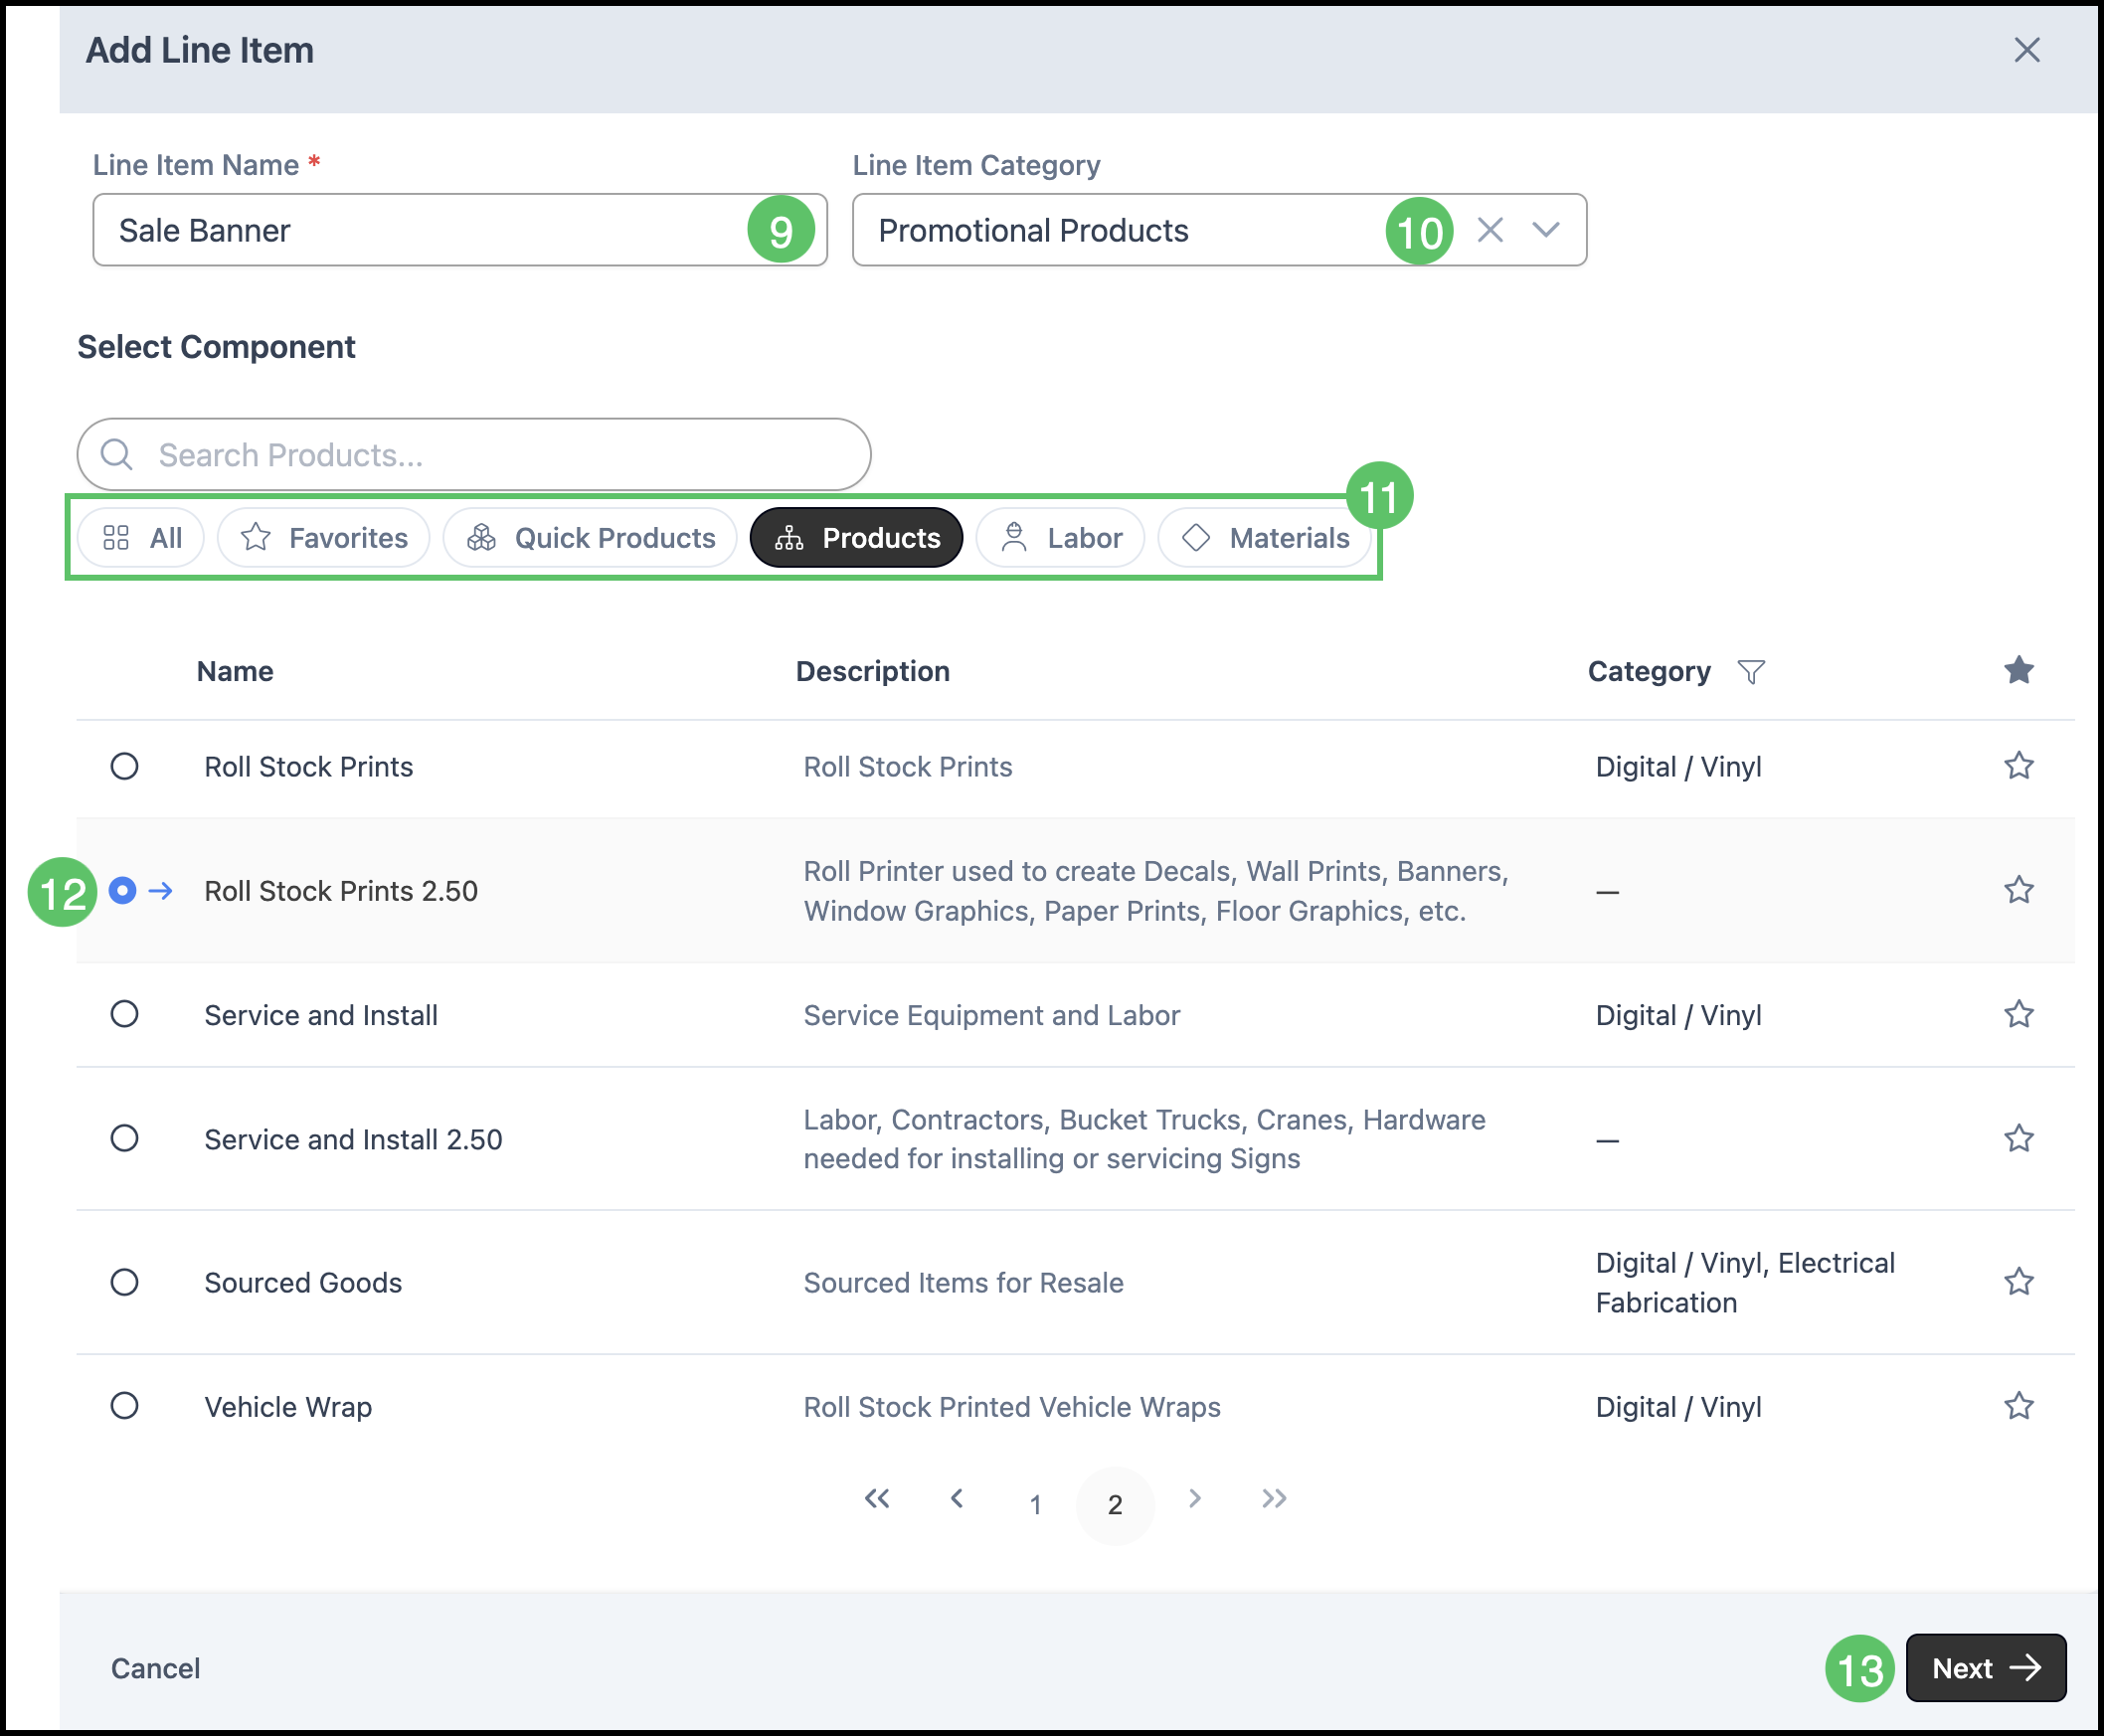2104x1736 pixels.
Task: Click the filled star column header
Action: click(2018, 670)
